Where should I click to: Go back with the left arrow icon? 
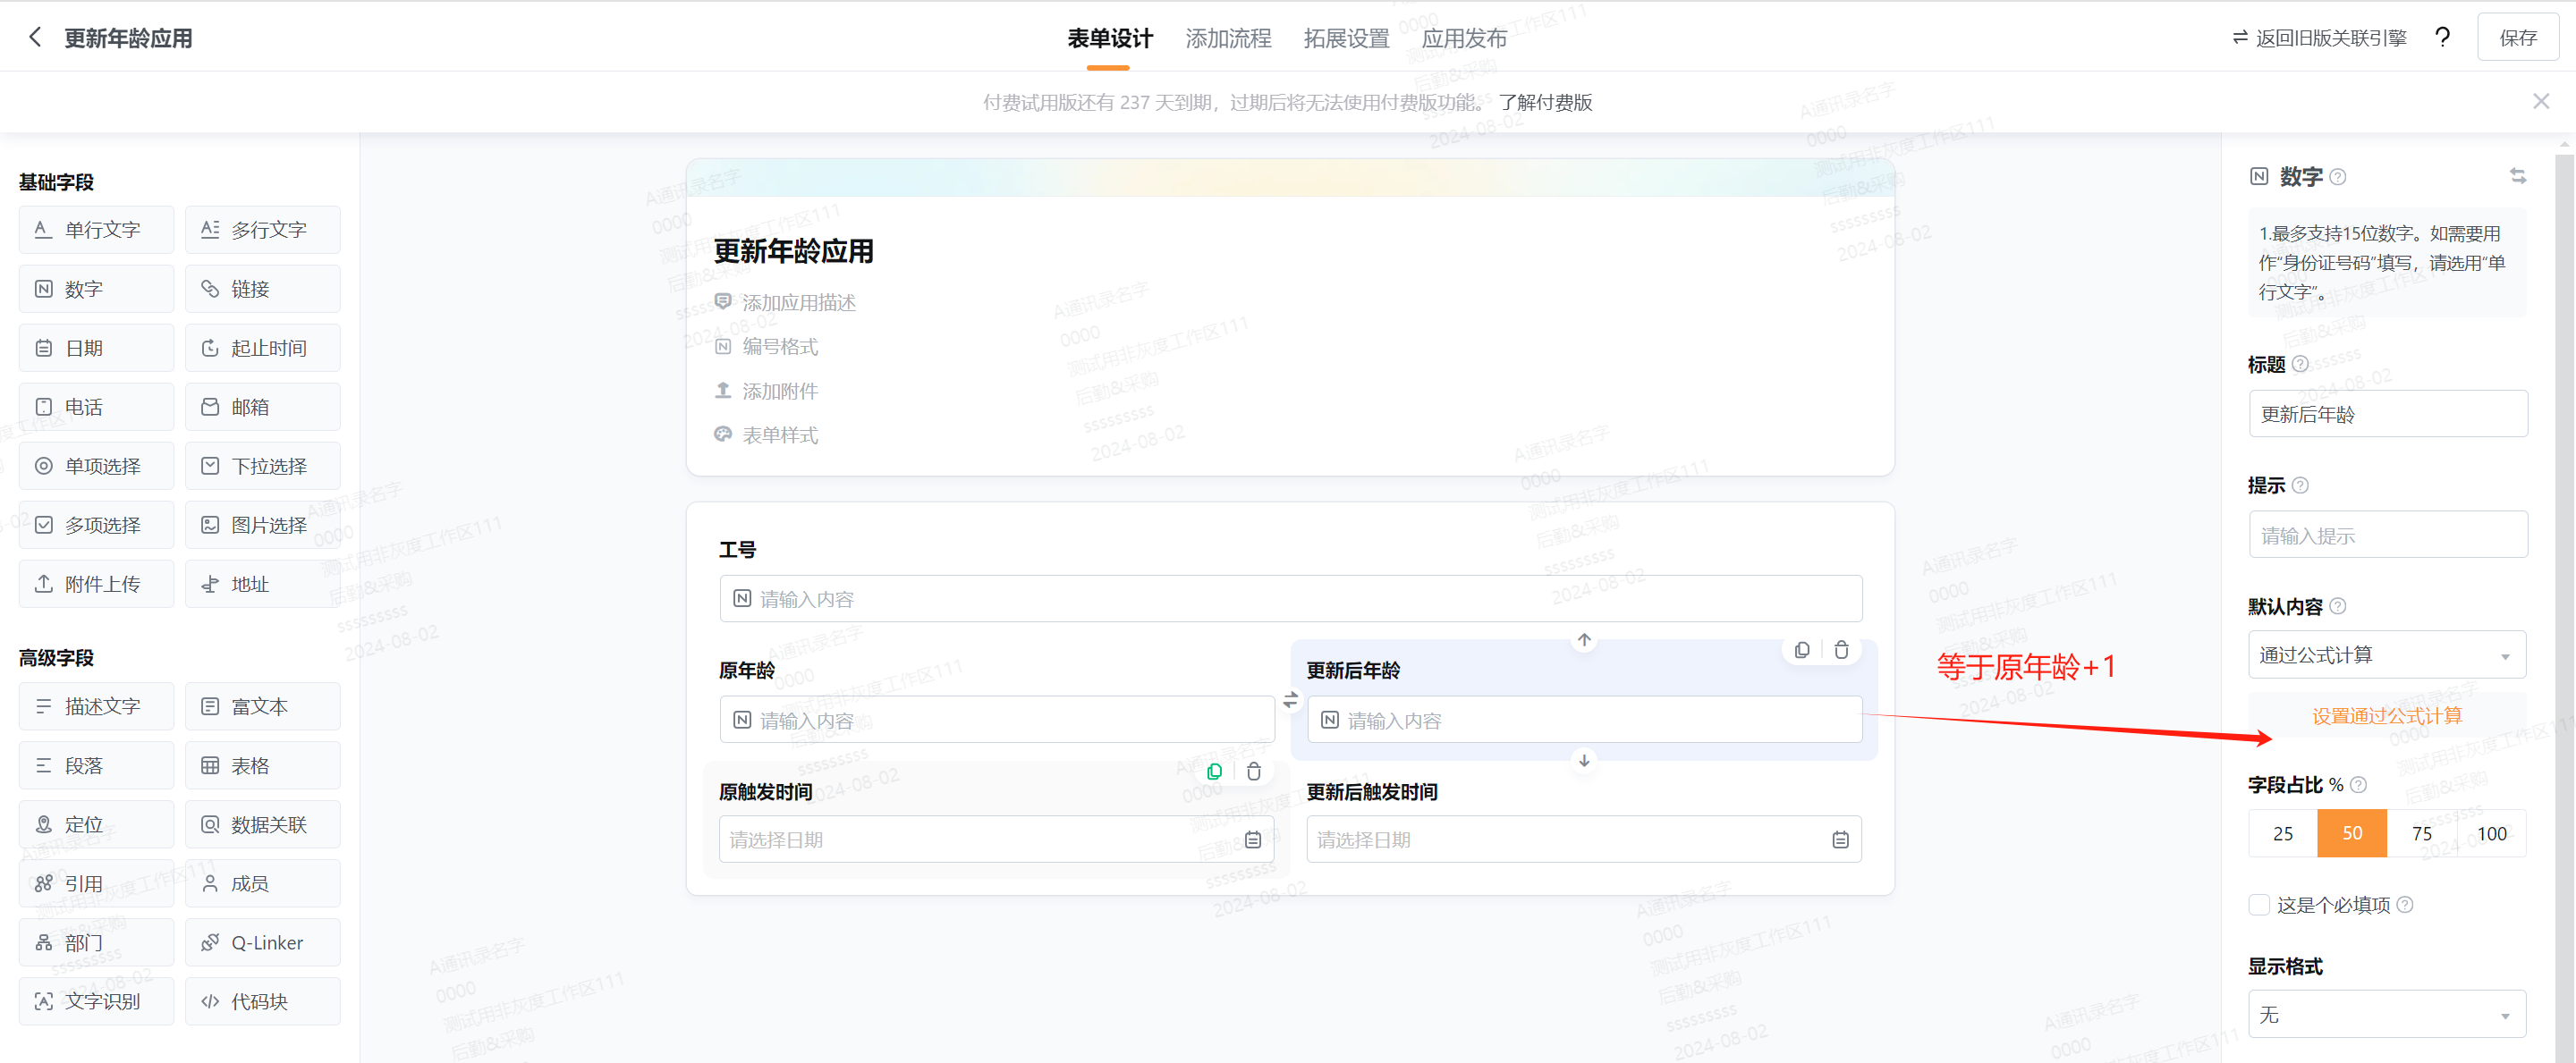(x=35, y=38)
